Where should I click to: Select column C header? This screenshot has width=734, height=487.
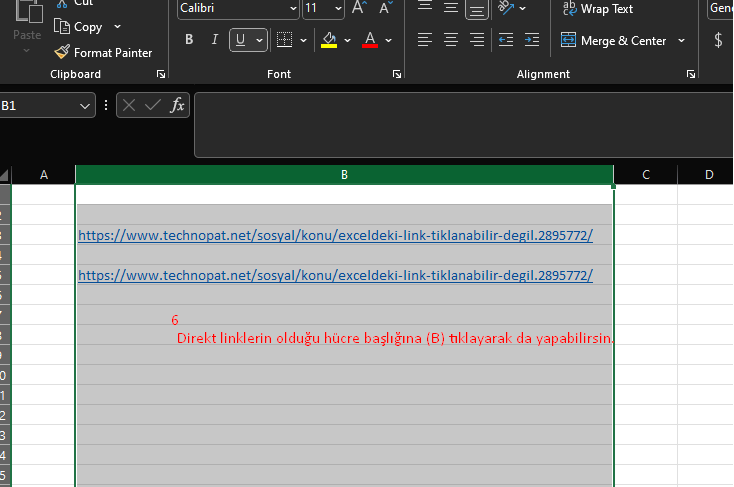point(646,175)
